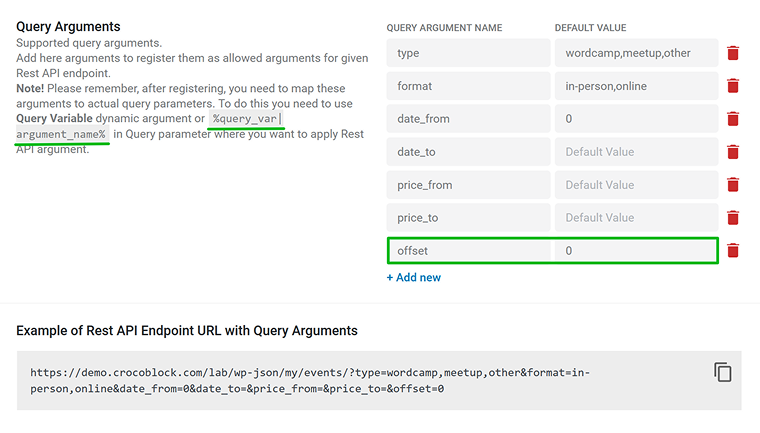Remove the offset argument with trash icon
Screen dimensions: 760x433
733,251
